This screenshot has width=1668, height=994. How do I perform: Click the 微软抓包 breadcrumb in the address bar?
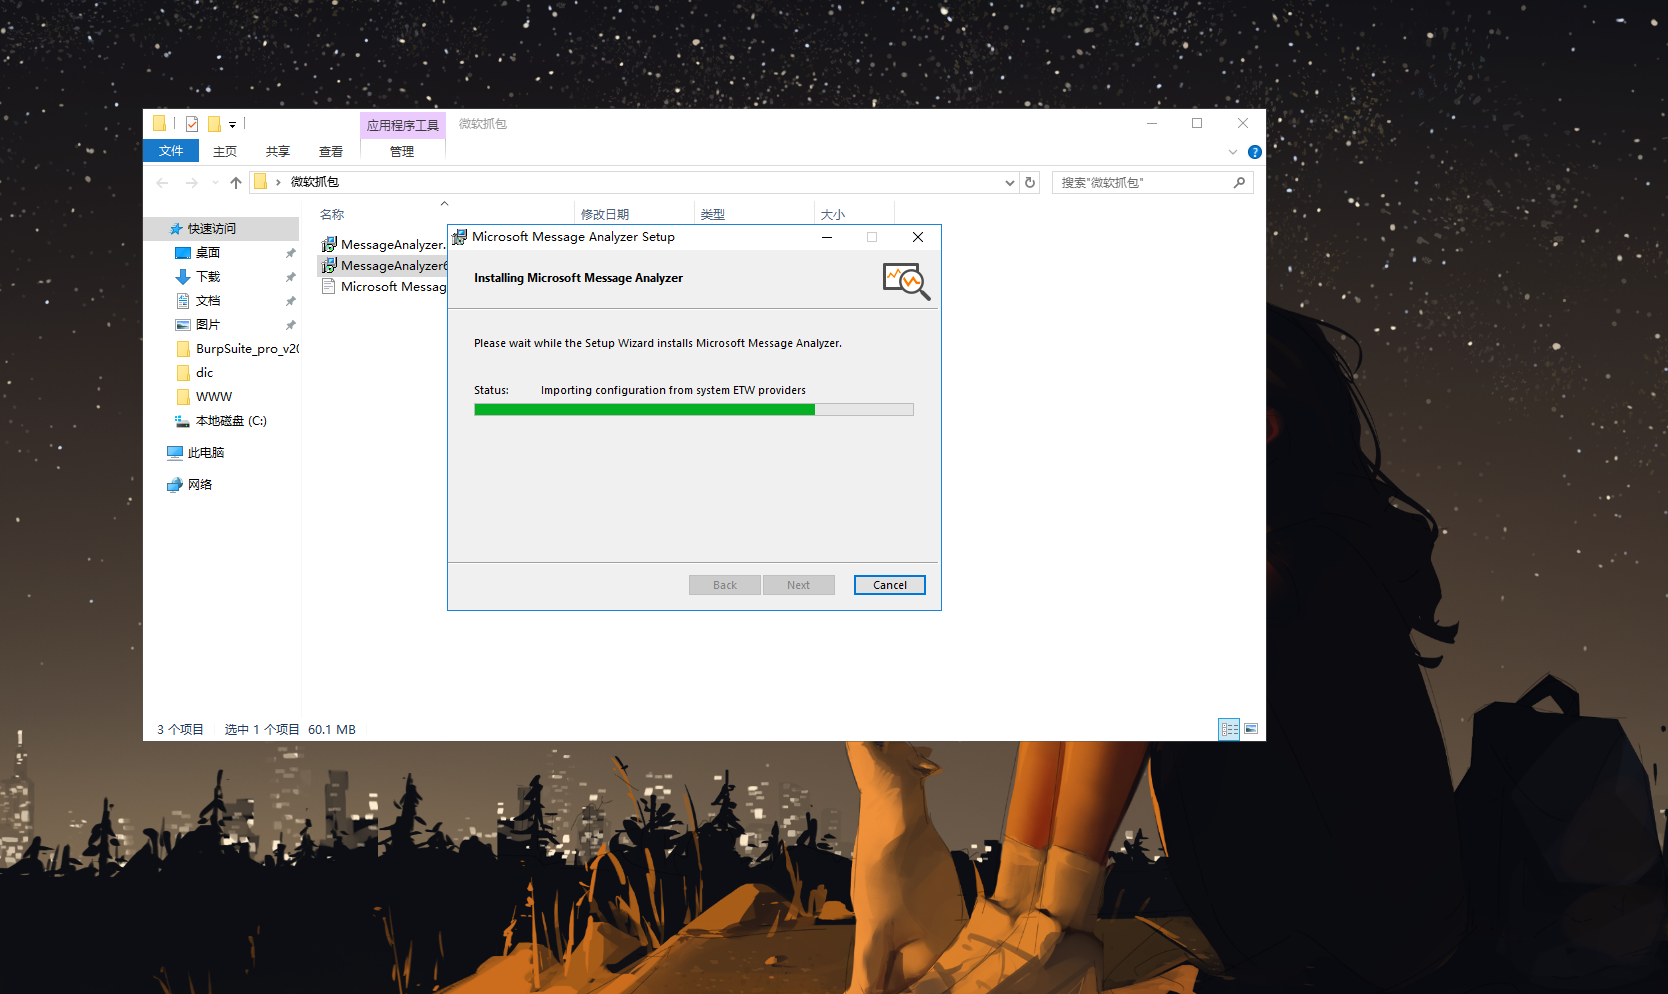pos(315,182)
